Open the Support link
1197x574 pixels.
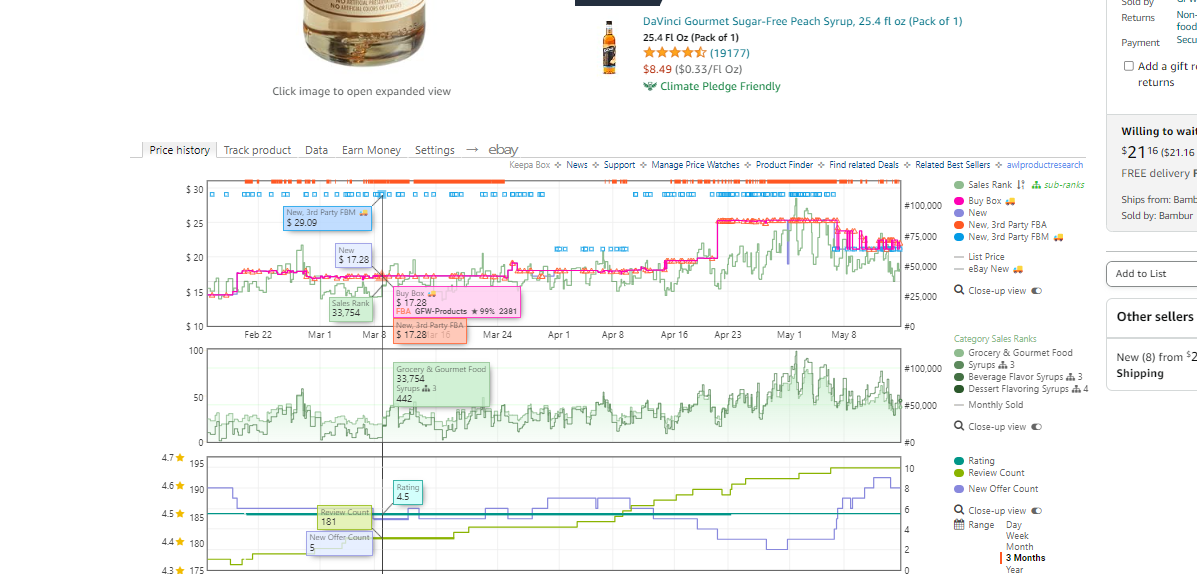click(x=619, y=165)
